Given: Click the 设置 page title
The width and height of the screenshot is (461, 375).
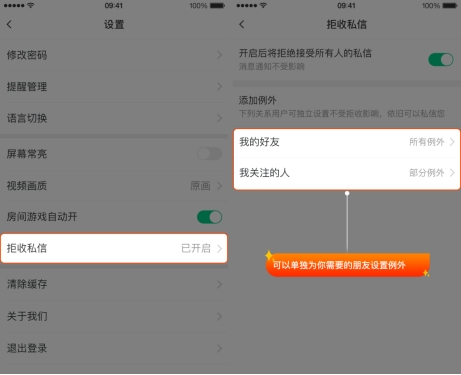Looking at the screenshot, I should click(114, 24).
